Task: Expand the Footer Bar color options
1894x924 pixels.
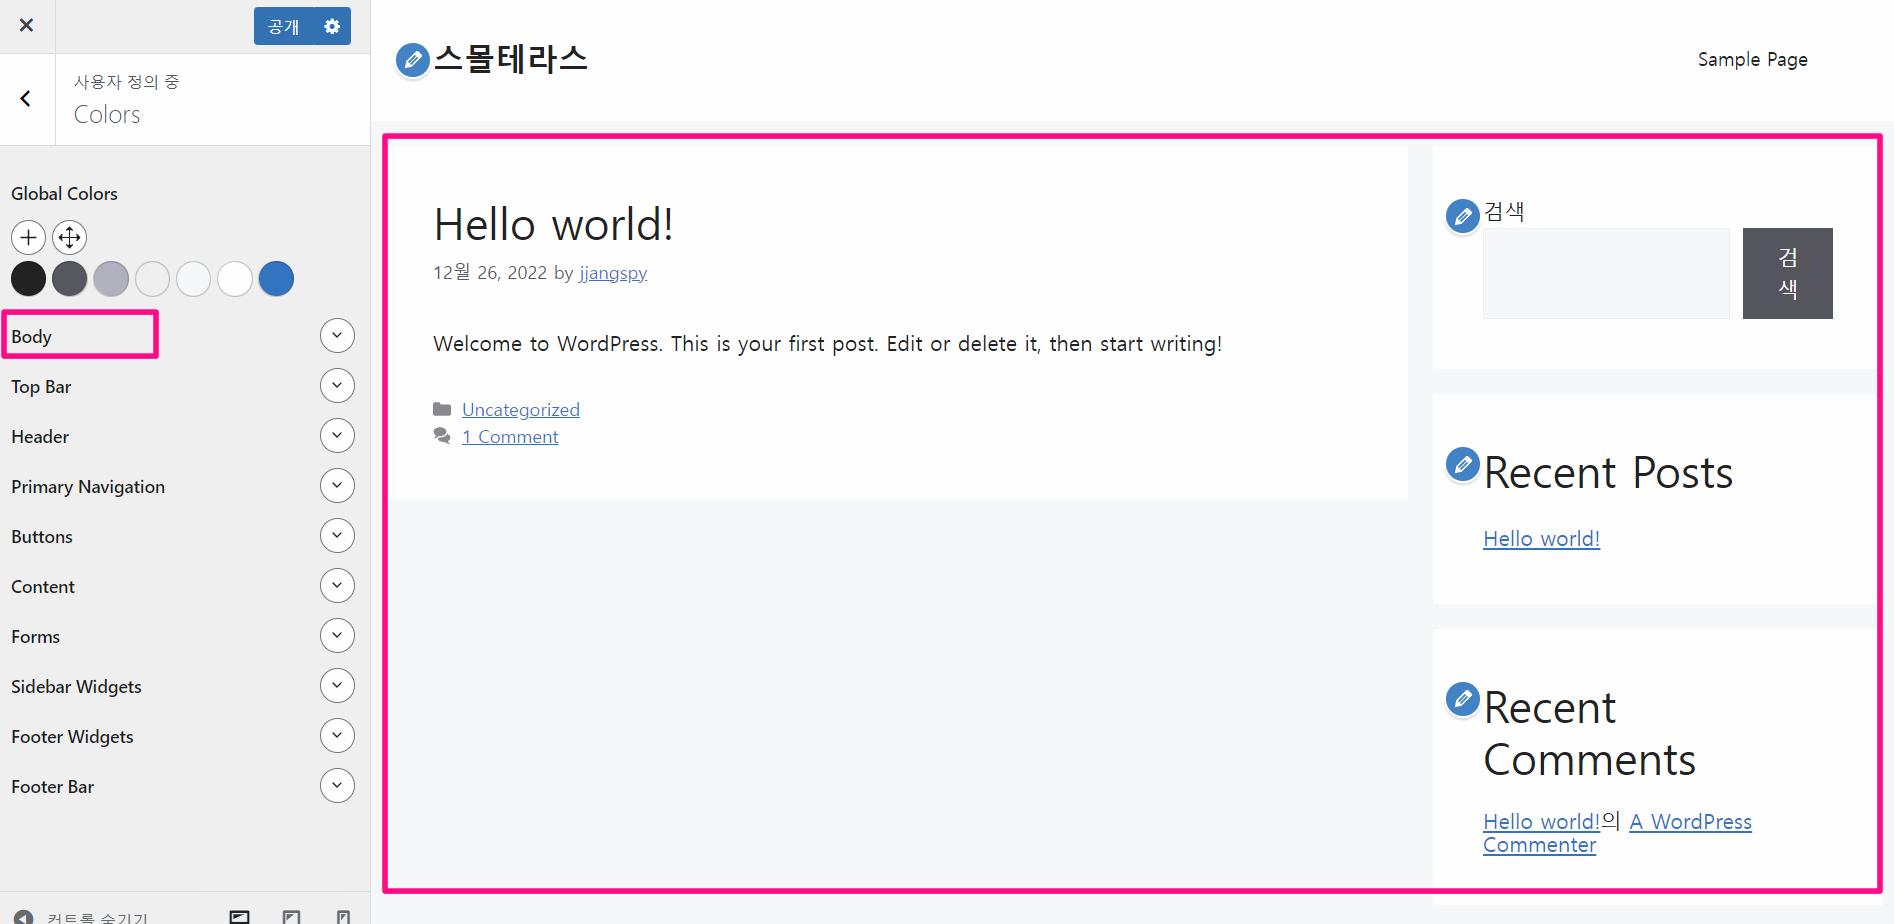Action: pyautogui.click(x=337, y=786)
